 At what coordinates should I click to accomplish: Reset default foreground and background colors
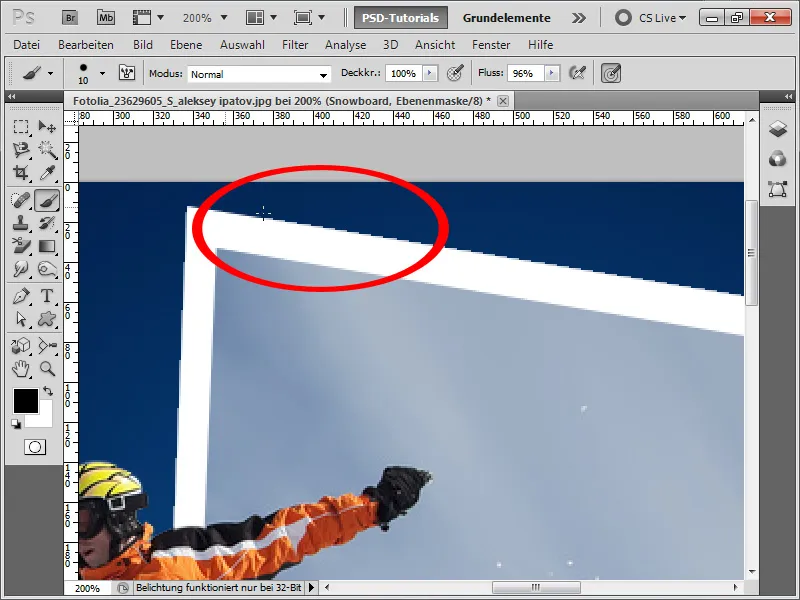coord(16,423)
